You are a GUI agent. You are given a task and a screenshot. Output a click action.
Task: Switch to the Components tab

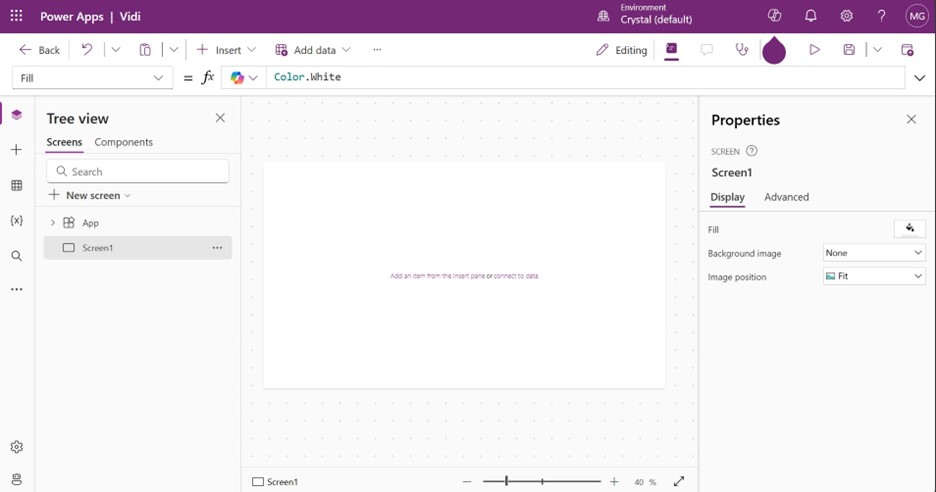pyautogui.click(x=123, y=142)
